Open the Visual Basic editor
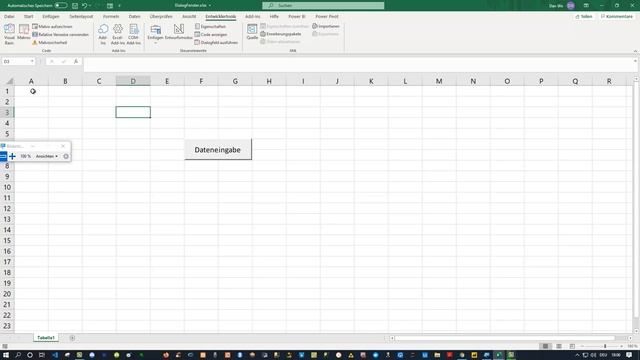Screen dimensions: 640x360 click(x=9, y=34)
